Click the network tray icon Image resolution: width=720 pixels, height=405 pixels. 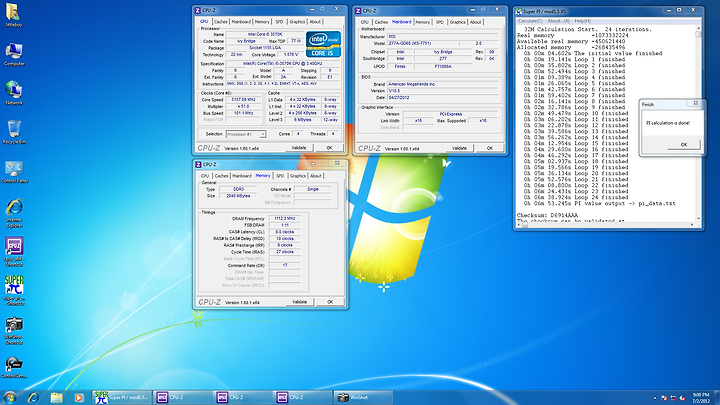point(673,398)
